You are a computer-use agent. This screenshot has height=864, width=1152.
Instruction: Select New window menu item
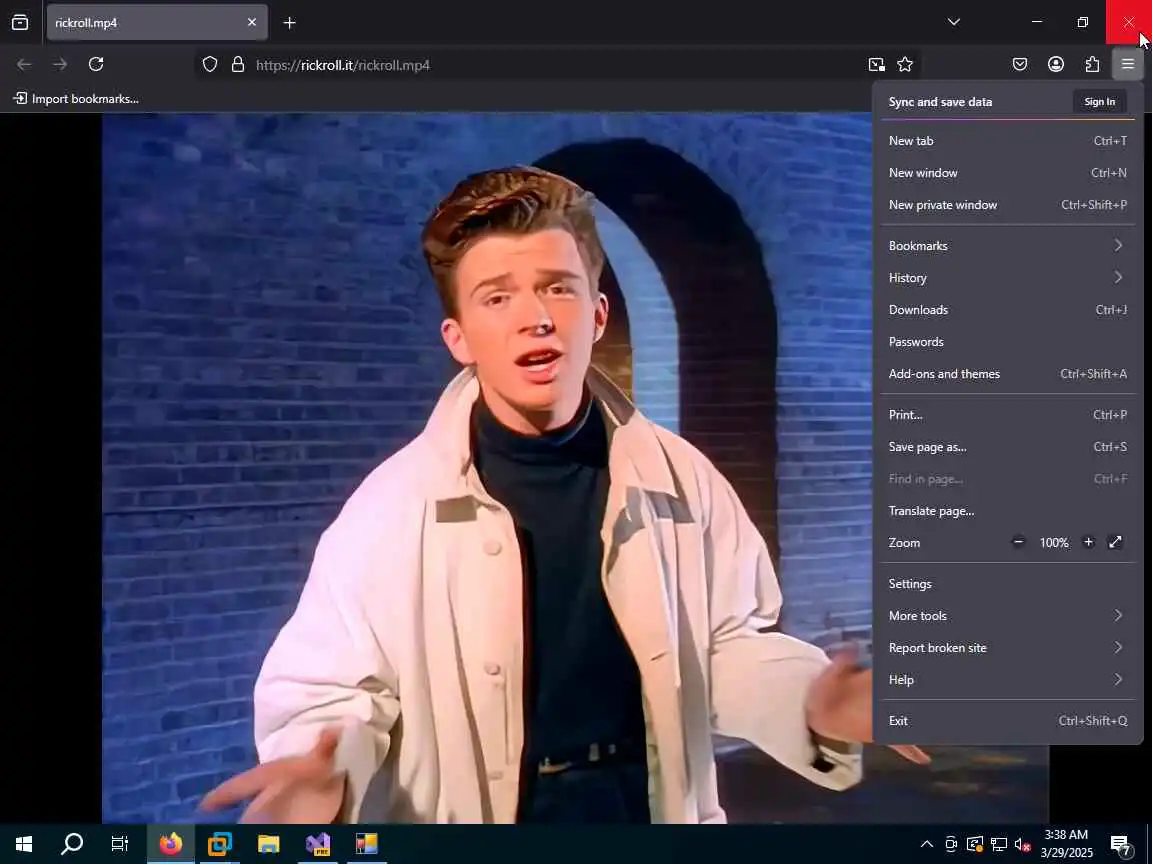[1007, 173]
